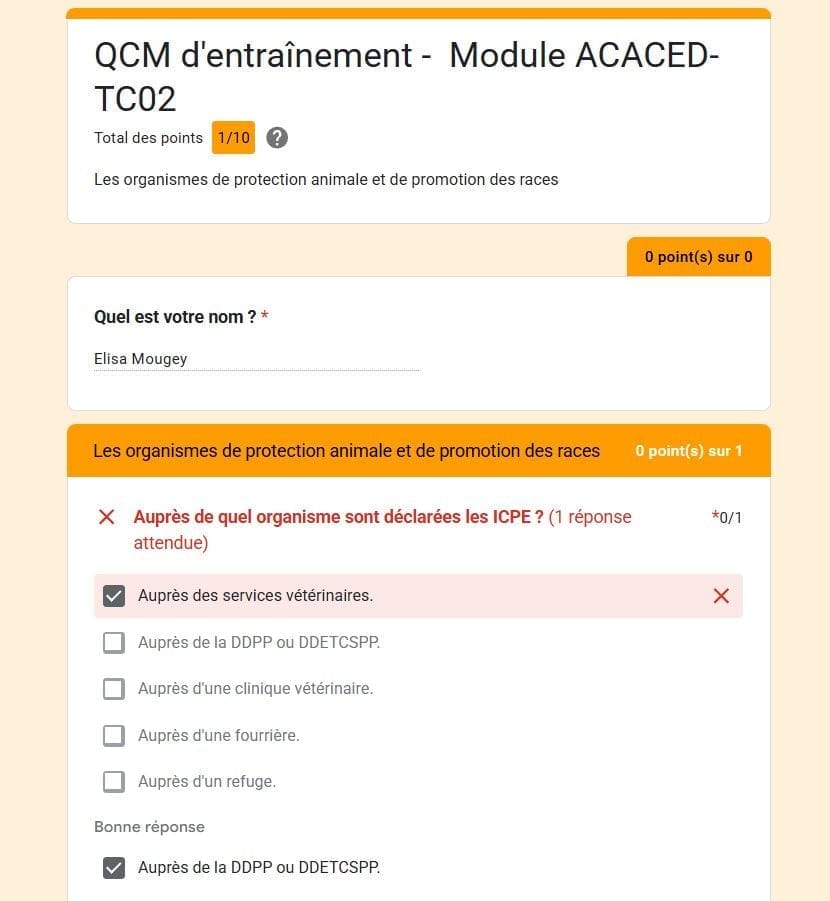Select the "0 point(s) sur 0" tab

pyautogui.click(x=698, y=257)
